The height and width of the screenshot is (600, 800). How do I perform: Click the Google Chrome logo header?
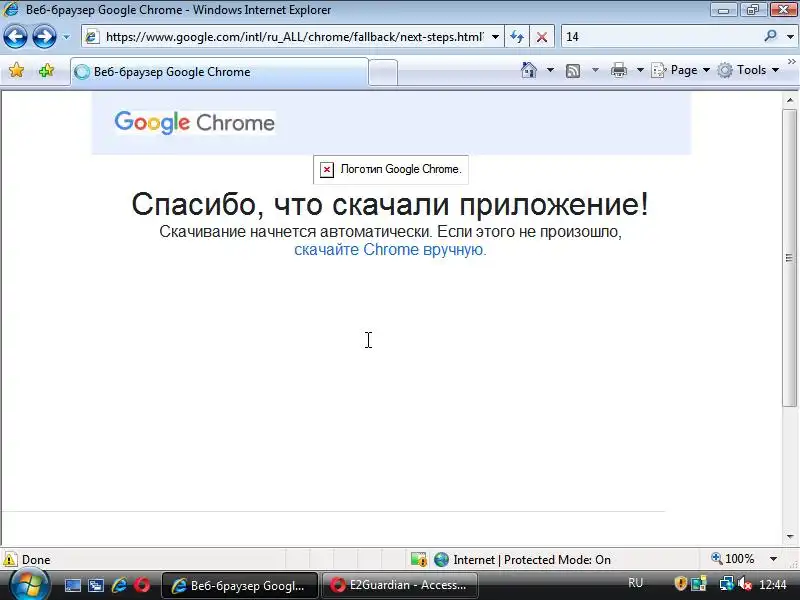(x=195, y=122)
